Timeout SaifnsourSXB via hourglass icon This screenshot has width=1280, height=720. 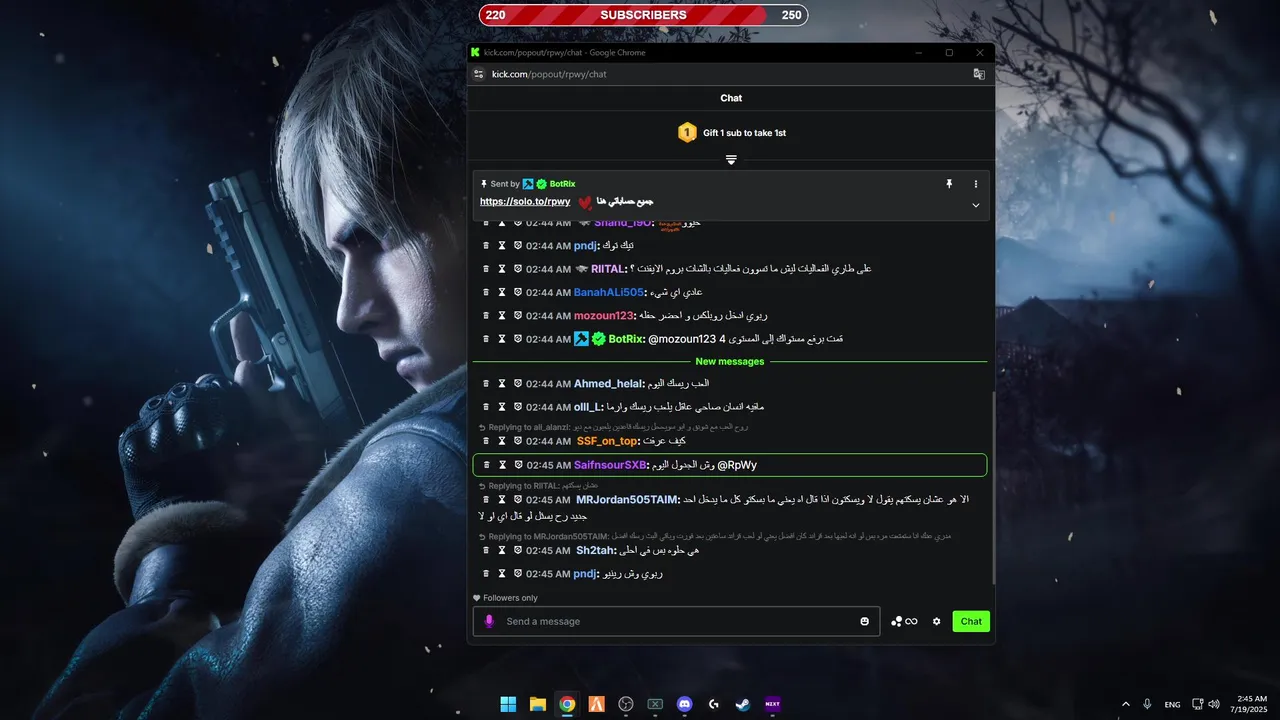point(502,465)
